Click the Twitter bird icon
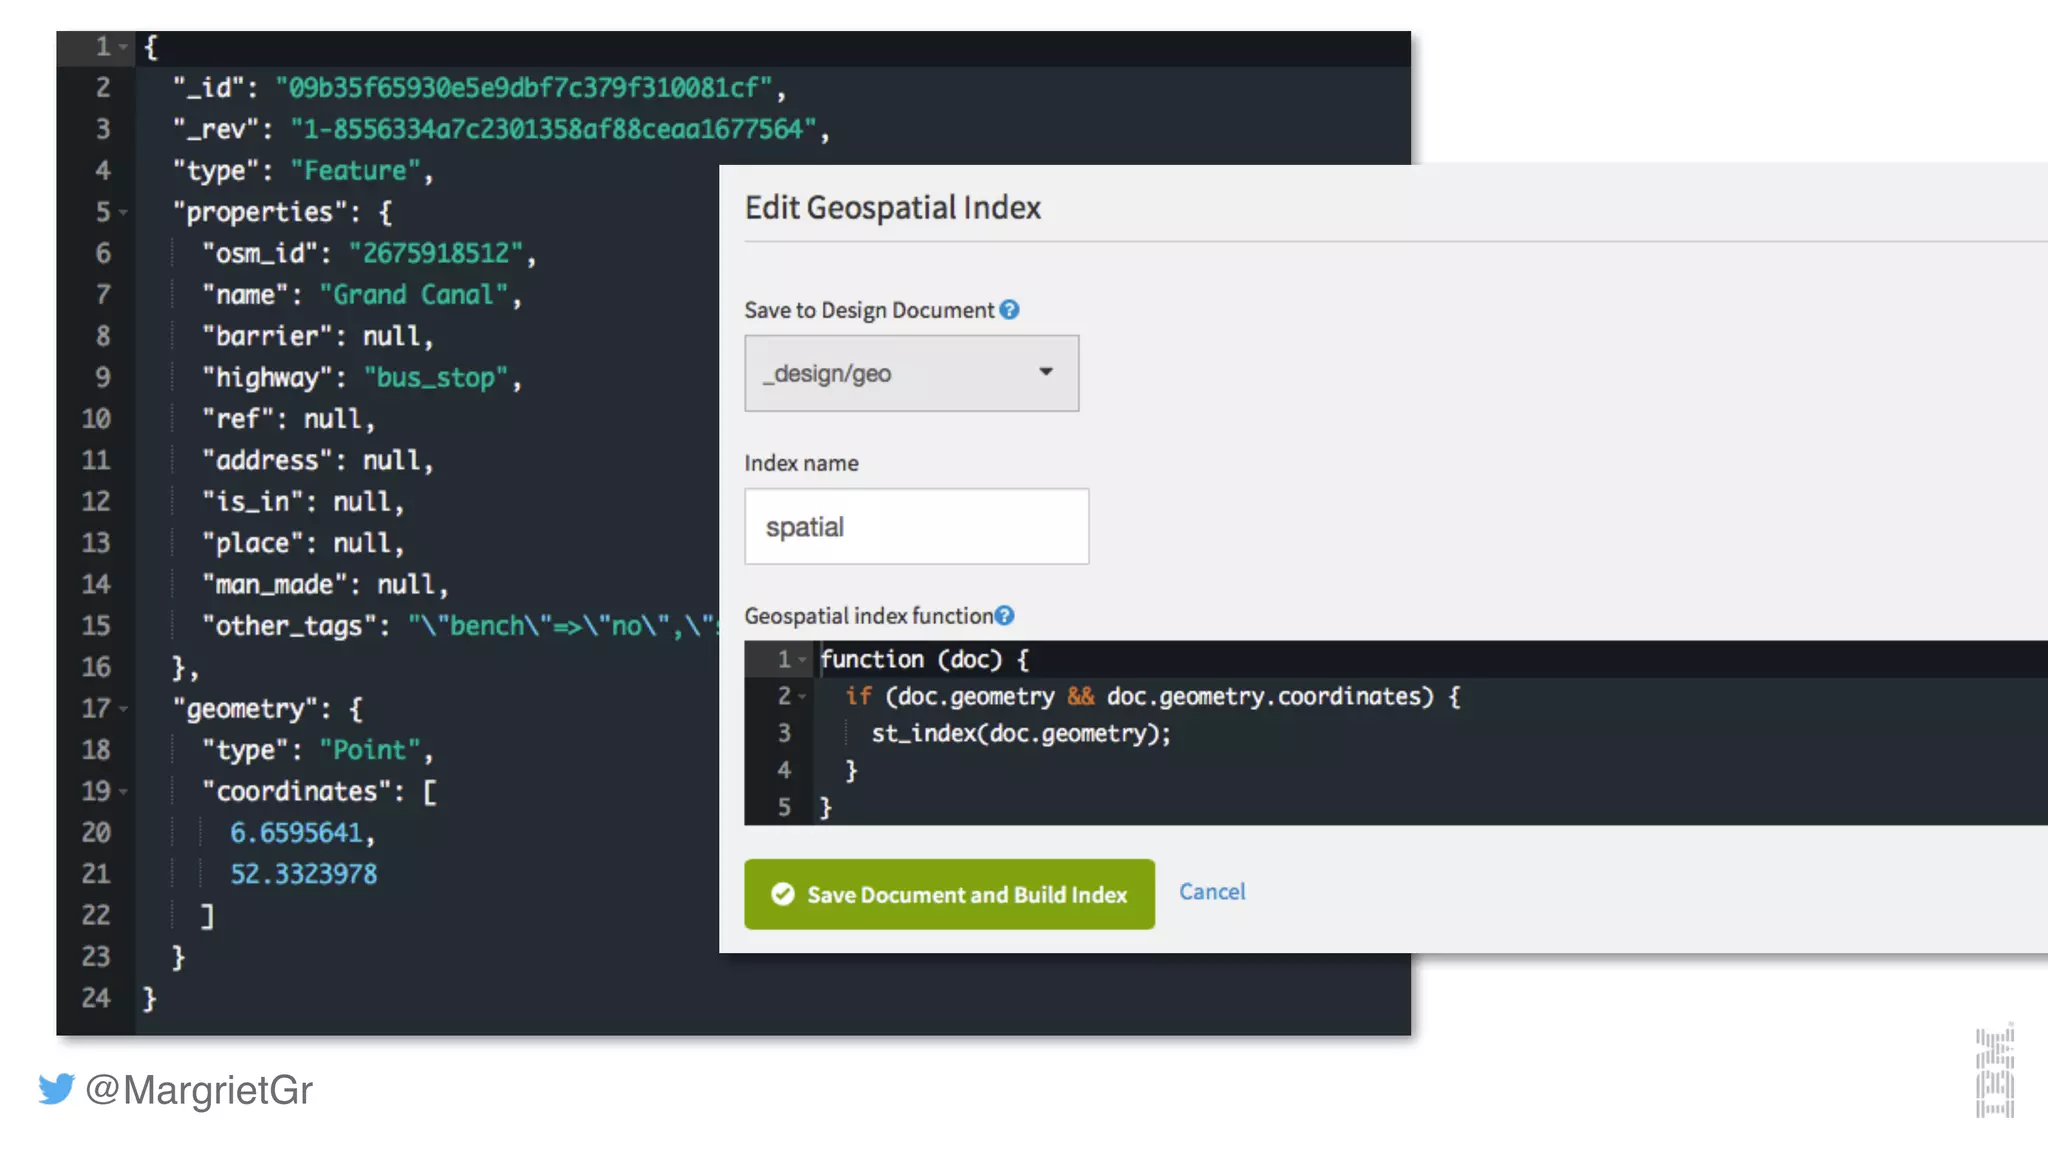 point(57,1088)
